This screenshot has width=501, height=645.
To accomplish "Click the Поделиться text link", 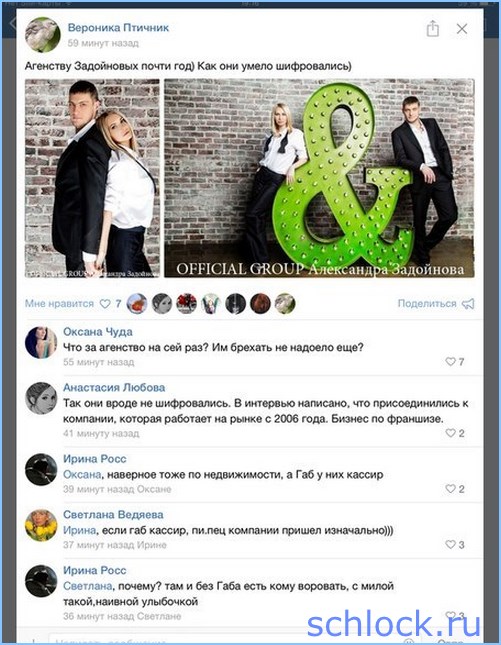I will tap(427, 304).
